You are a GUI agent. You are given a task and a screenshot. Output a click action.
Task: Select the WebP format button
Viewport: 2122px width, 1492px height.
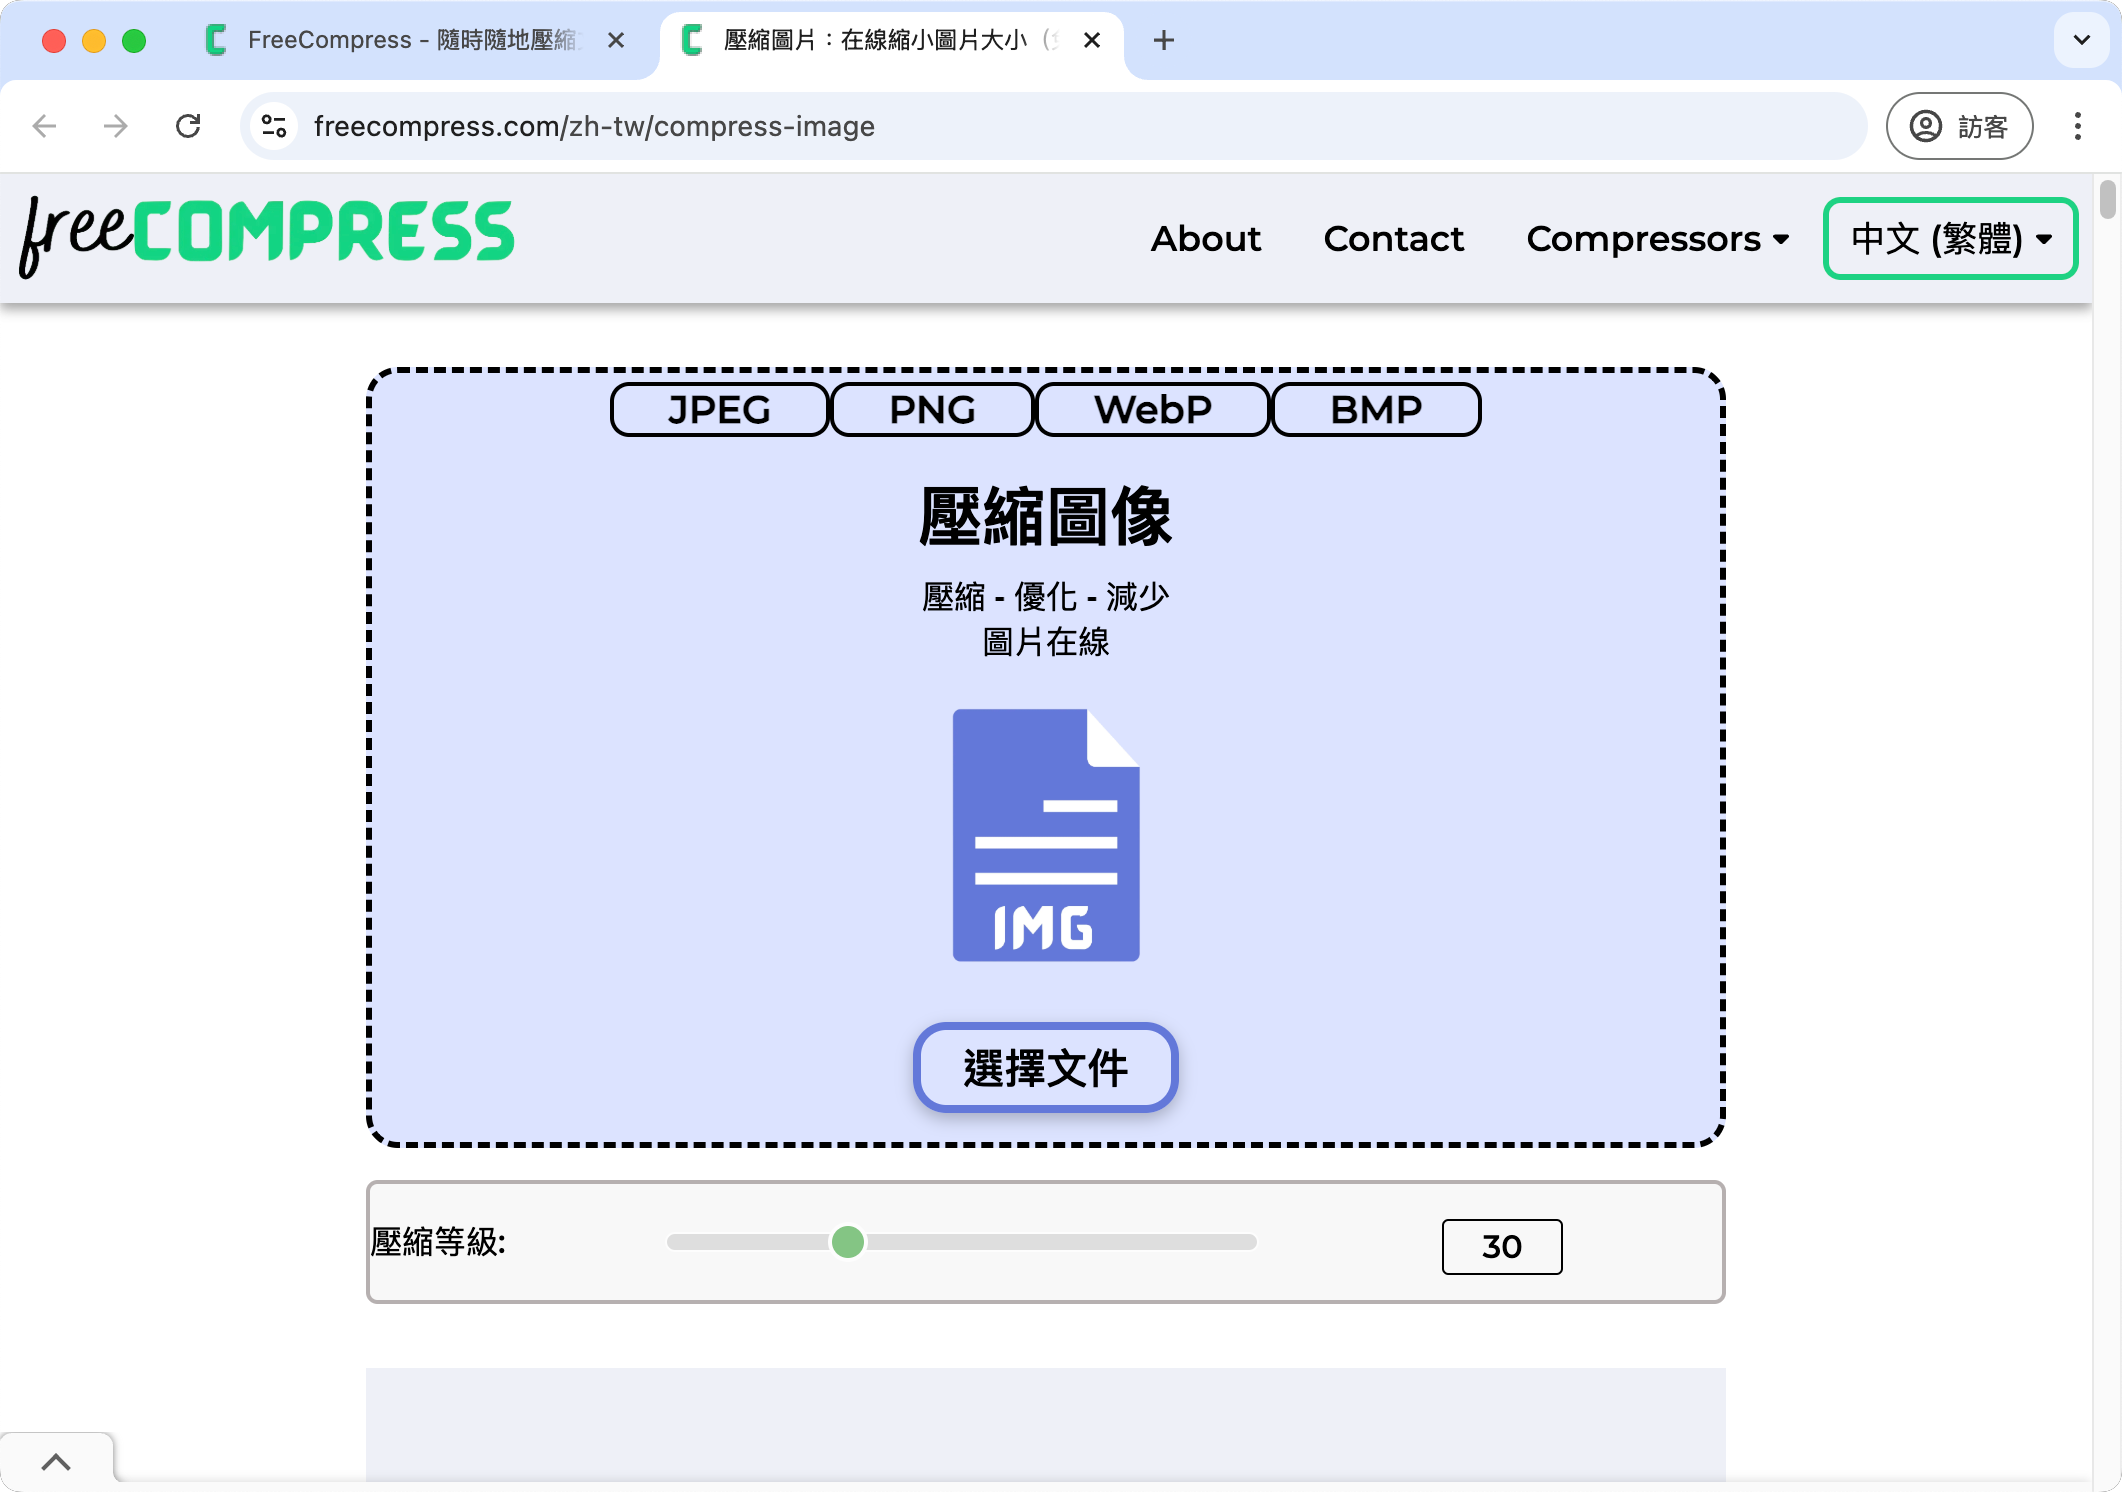tap(1153, 410)
